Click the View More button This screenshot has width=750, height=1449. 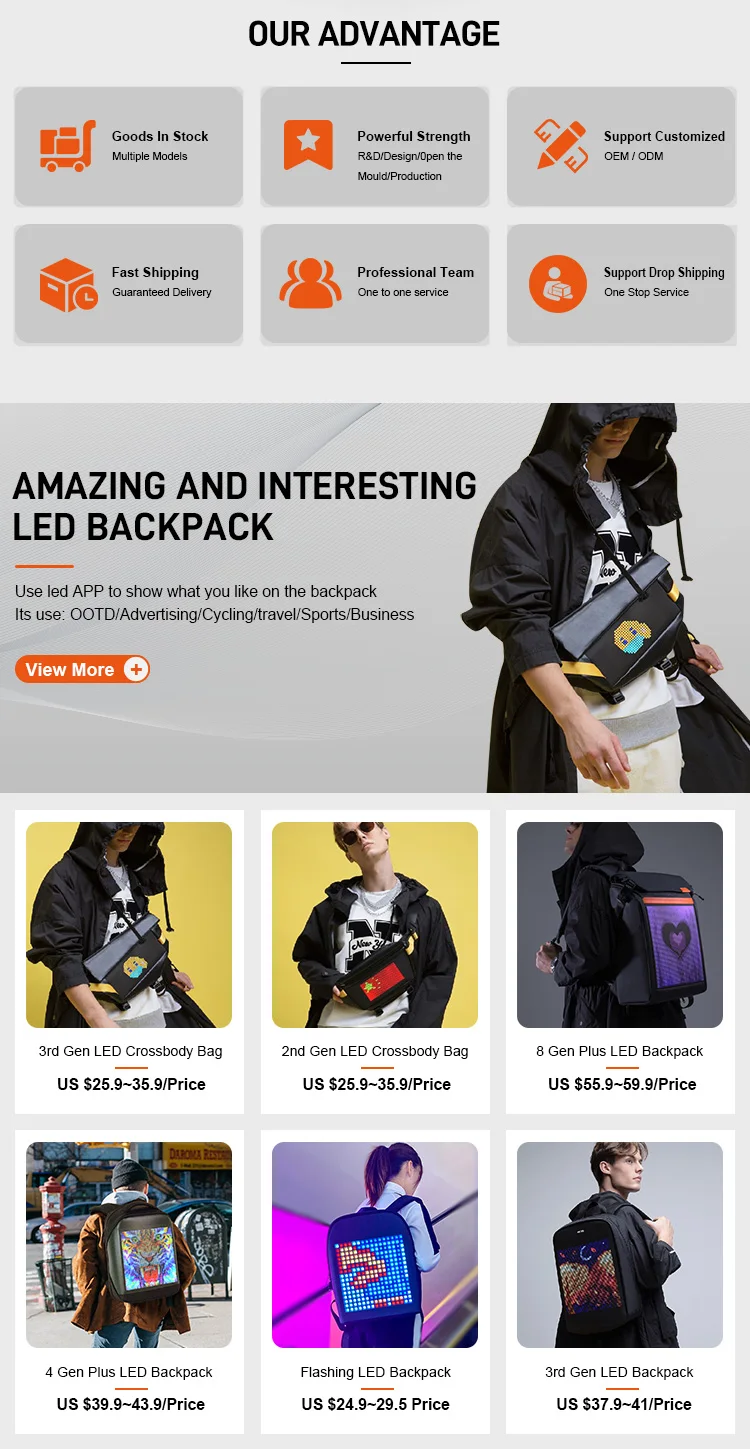[82, 669]
